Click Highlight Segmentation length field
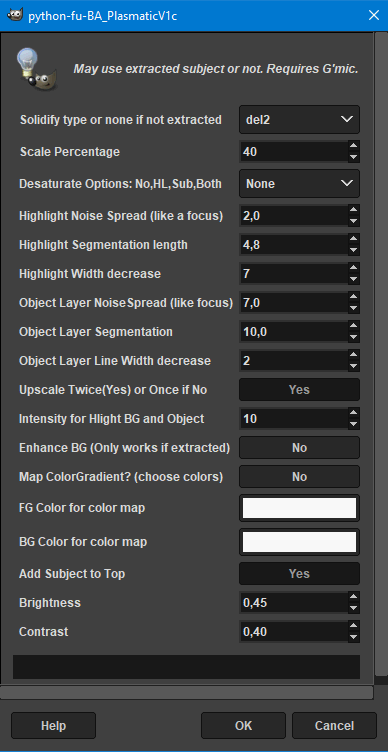The height and width of the screenshot is (752, 388). tap(294, 245)
